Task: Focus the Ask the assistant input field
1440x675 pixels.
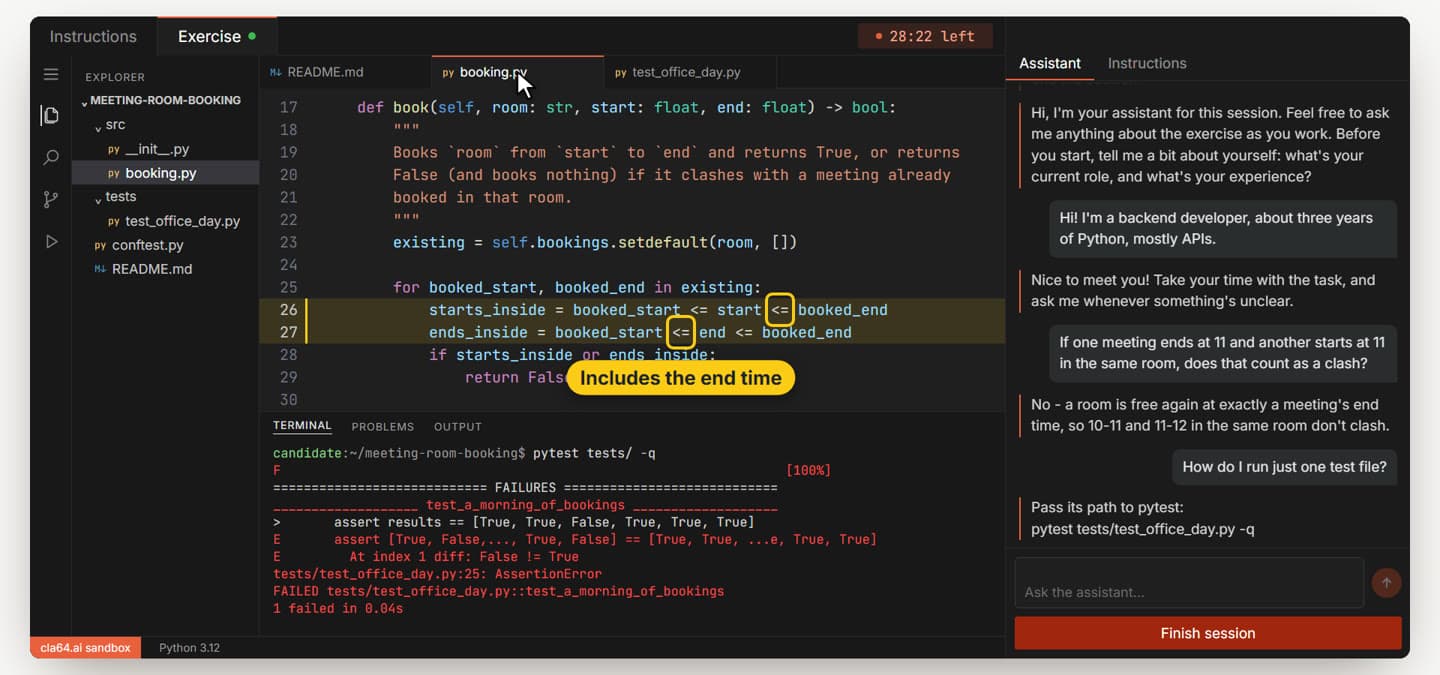Action: [x=1189, y=583]
